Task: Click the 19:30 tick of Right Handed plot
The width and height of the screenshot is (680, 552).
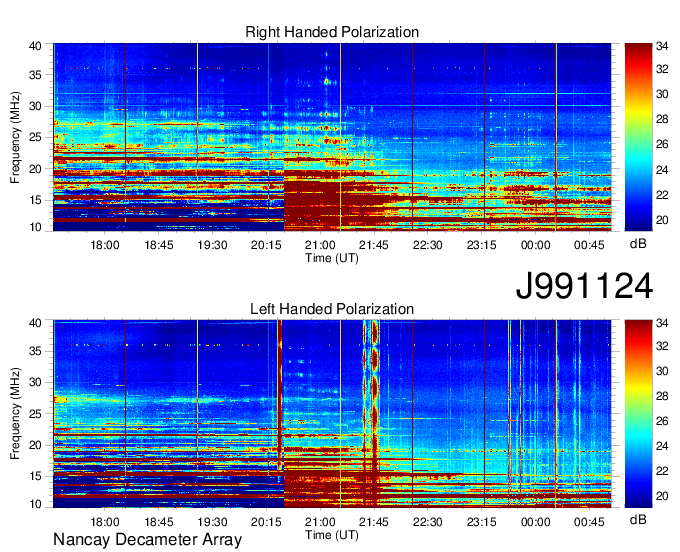Action: [x=212, y=245]
